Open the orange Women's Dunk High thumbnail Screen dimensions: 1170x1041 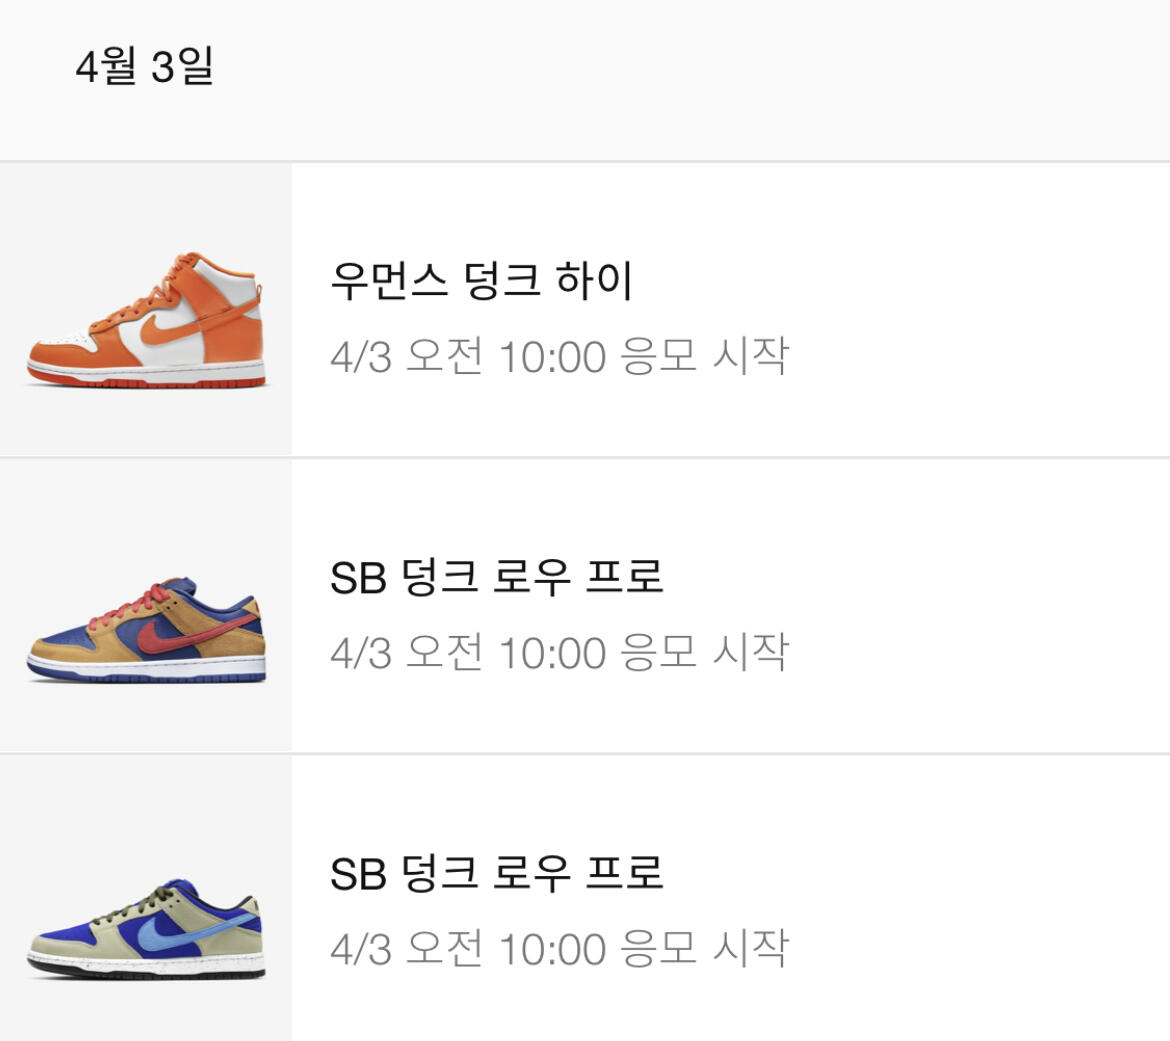point(146,310)
